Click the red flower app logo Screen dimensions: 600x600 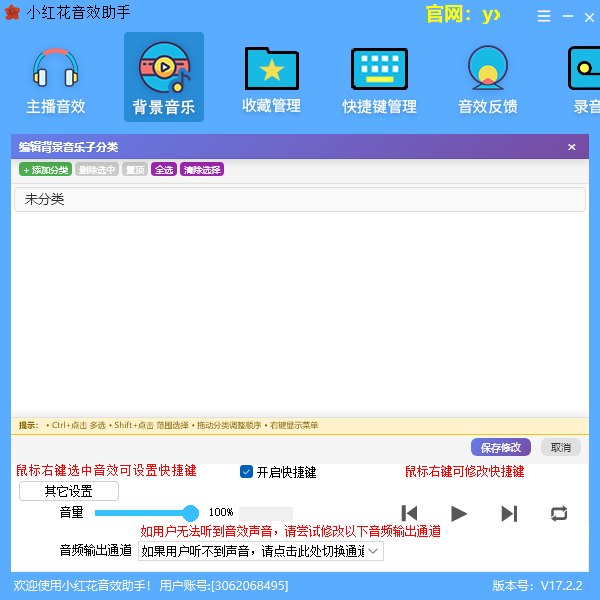(12, 12)
